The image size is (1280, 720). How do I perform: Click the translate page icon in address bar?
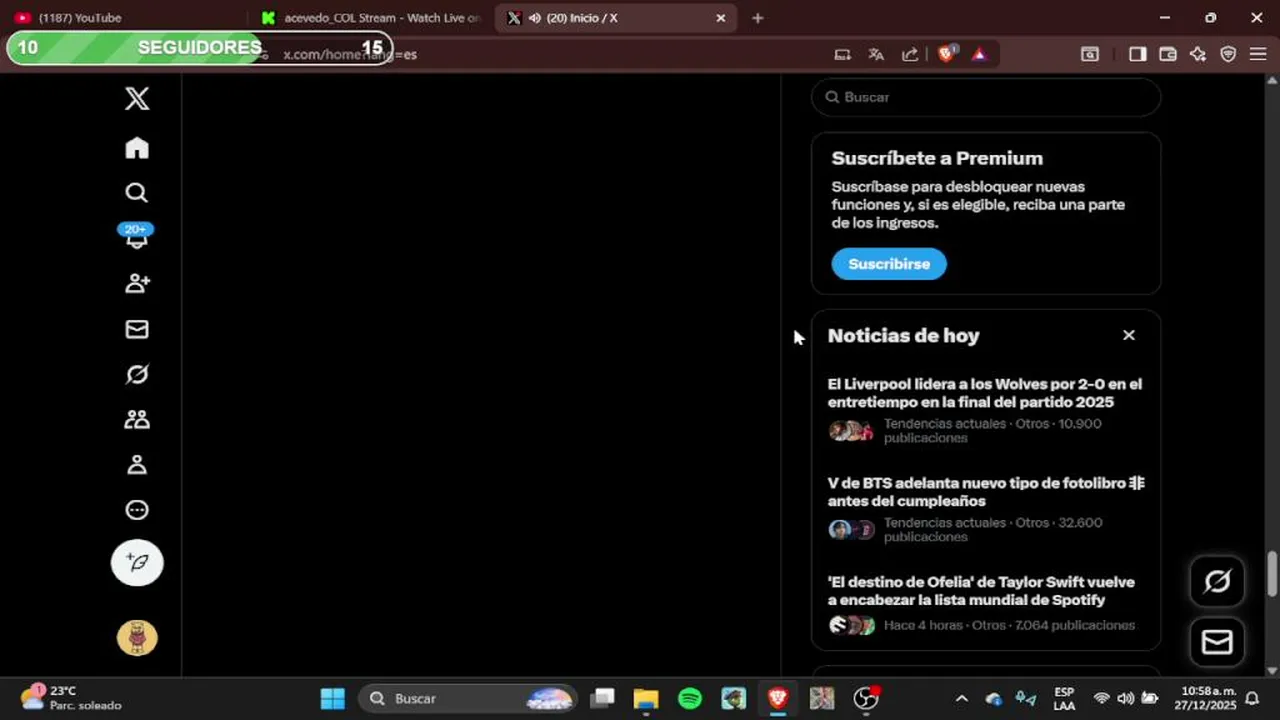click(876, 54)
